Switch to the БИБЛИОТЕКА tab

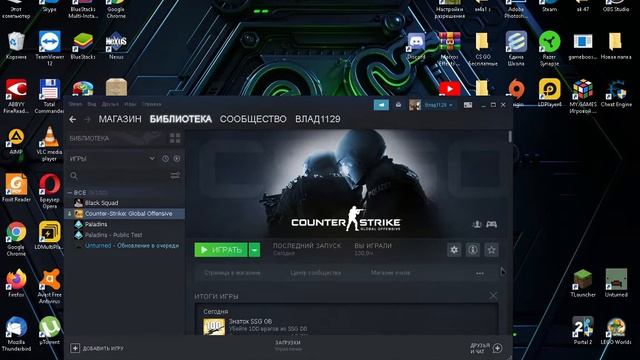[x=181, y=119]
